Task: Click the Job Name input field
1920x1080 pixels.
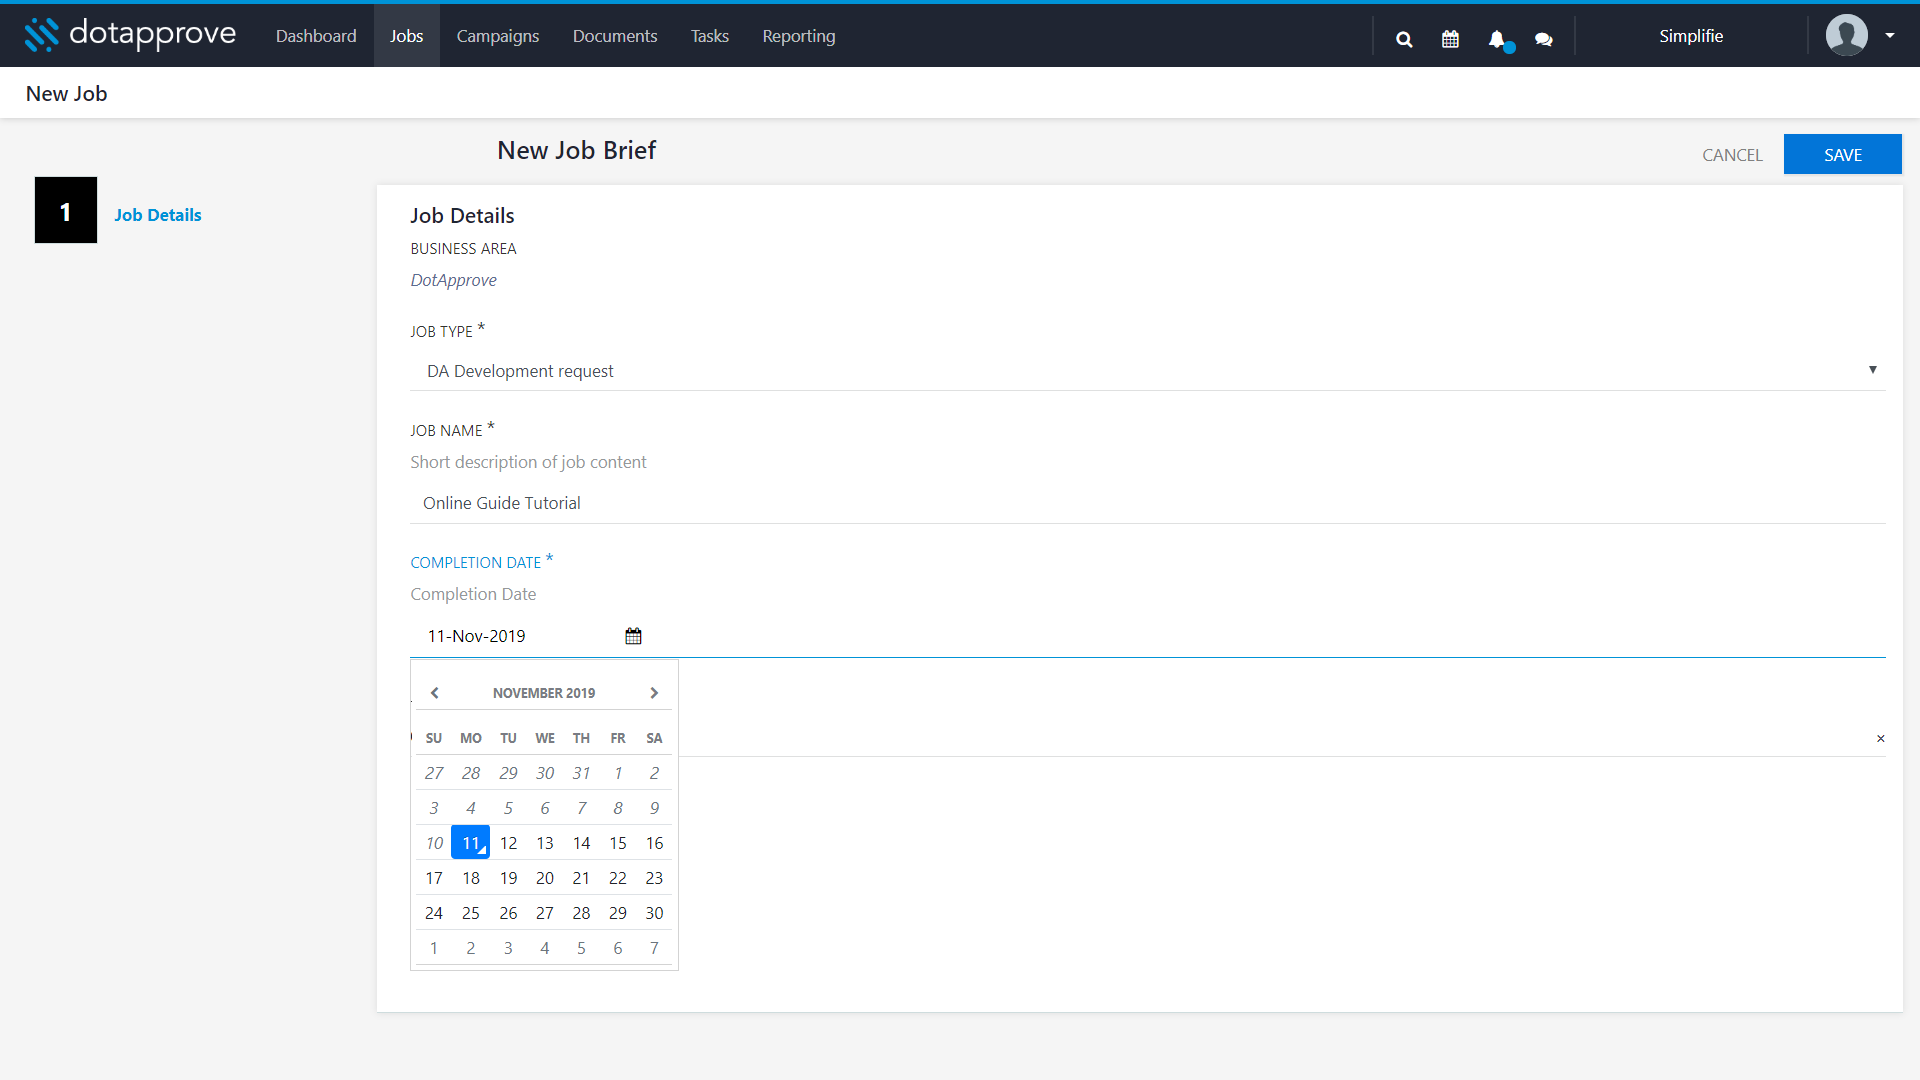Action: click(x=1148, y=503)
